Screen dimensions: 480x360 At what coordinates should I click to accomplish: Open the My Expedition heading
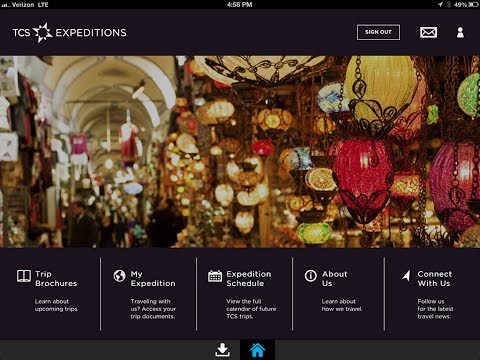click(153, 279)
